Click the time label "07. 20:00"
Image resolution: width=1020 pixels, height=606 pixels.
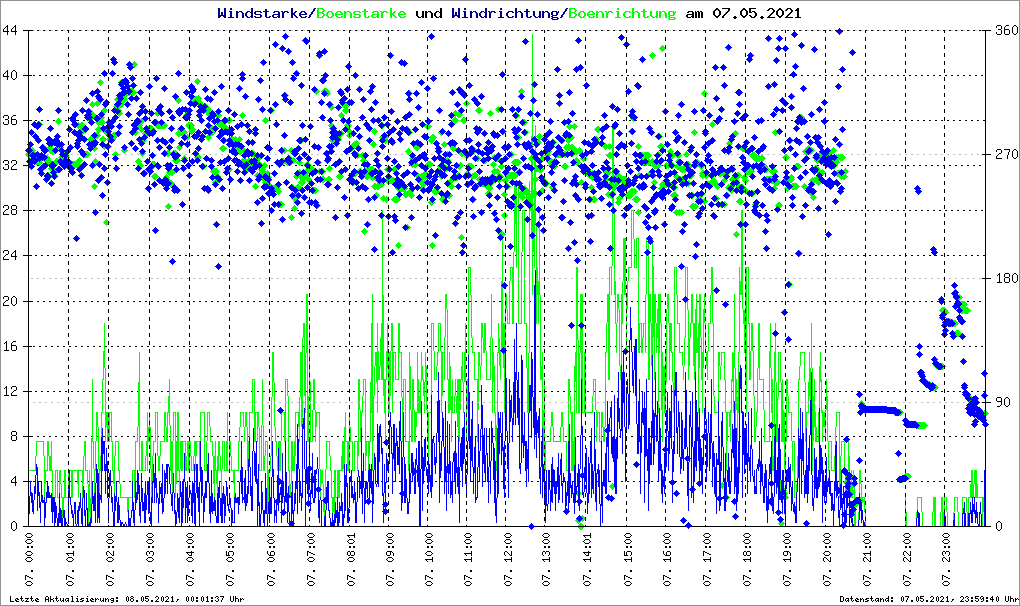(827, 560)
